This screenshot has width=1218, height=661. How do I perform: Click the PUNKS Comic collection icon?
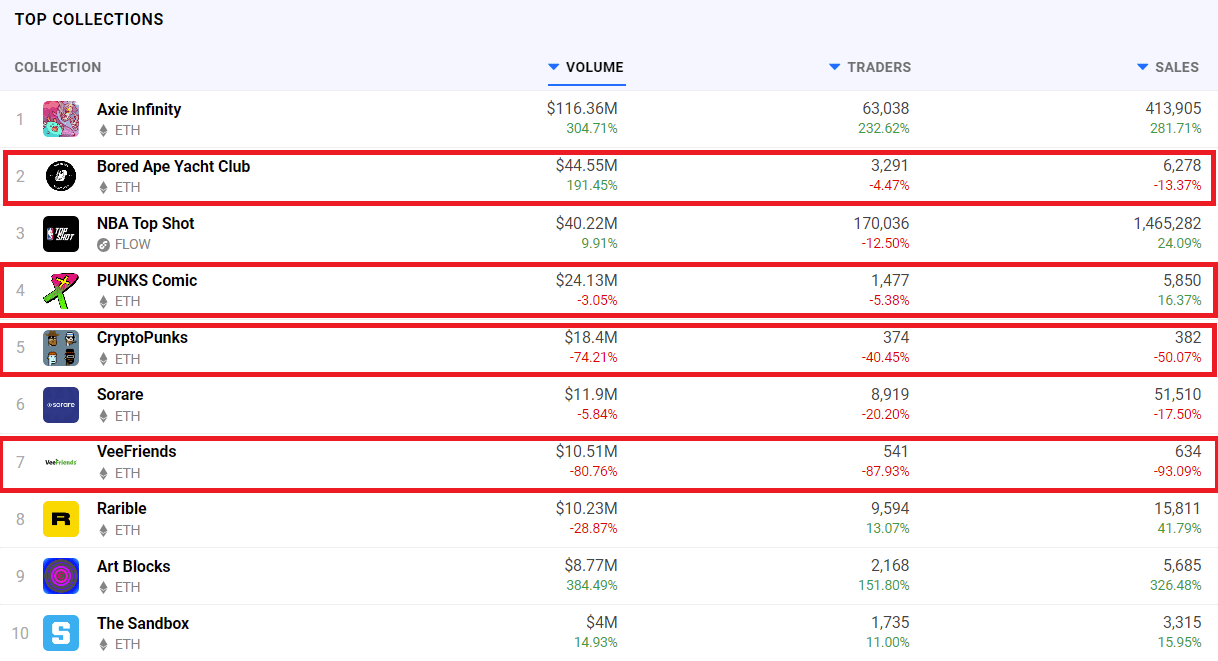point(61,290)
